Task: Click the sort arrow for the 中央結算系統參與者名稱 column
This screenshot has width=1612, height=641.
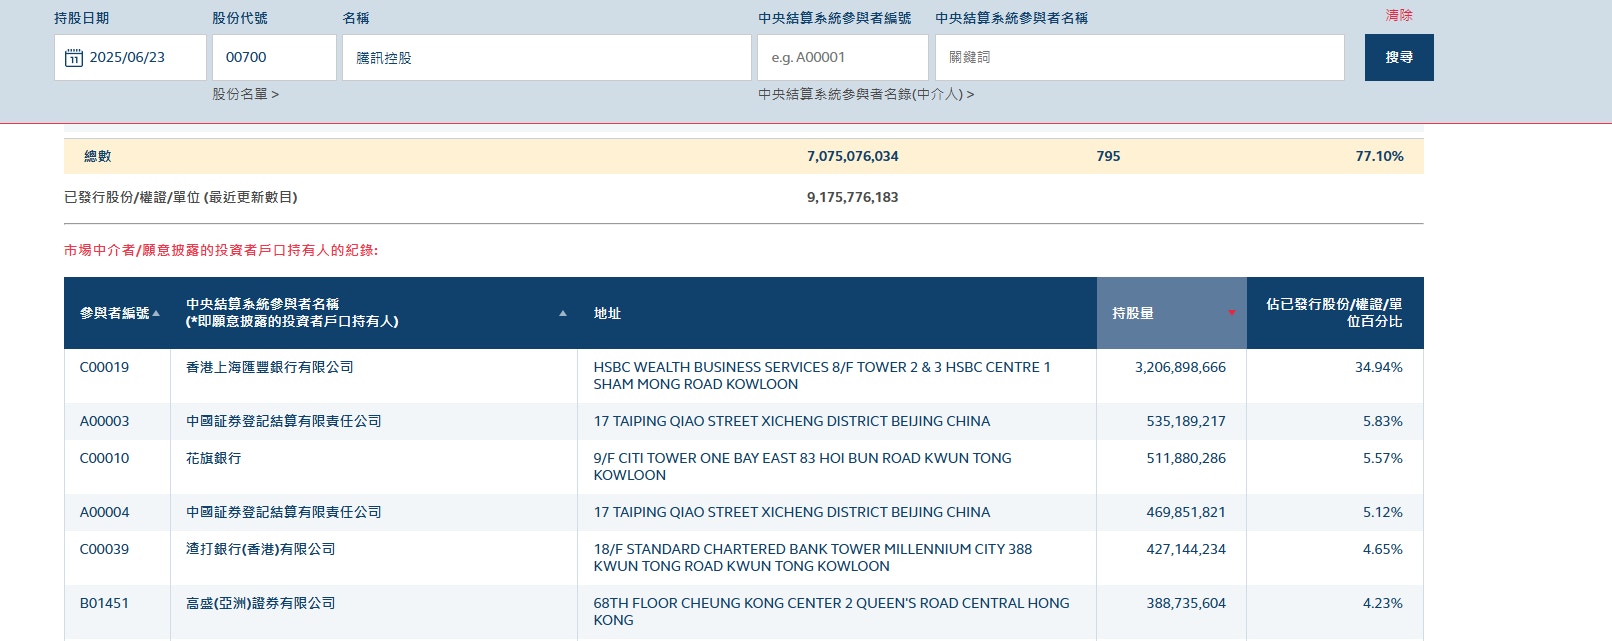Action: click(563, 313)
